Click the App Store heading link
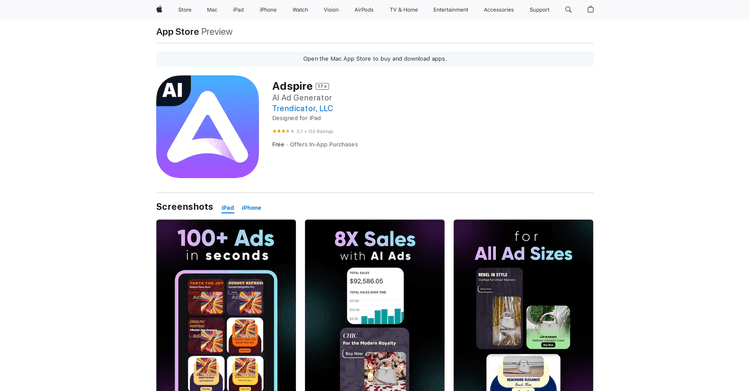The height and width of the screenshot is (391, 750). coord(177,32)
